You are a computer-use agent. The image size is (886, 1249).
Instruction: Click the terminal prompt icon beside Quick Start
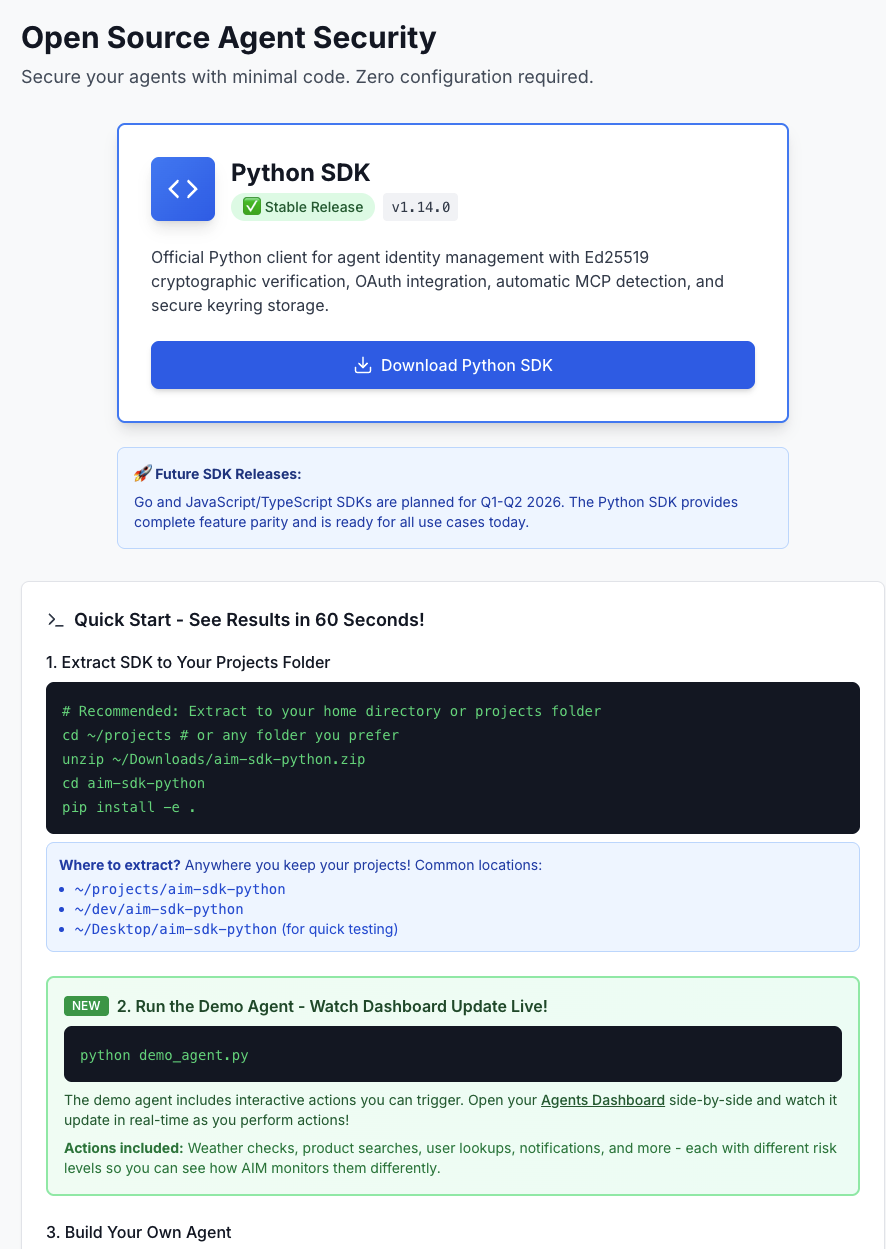[x=56, y=620]
